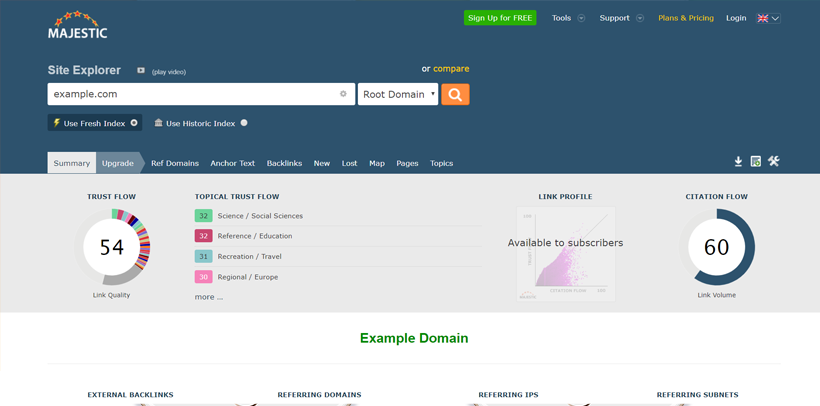
Task: Click the Referring Domains heading
Action: tap(319, 395)
